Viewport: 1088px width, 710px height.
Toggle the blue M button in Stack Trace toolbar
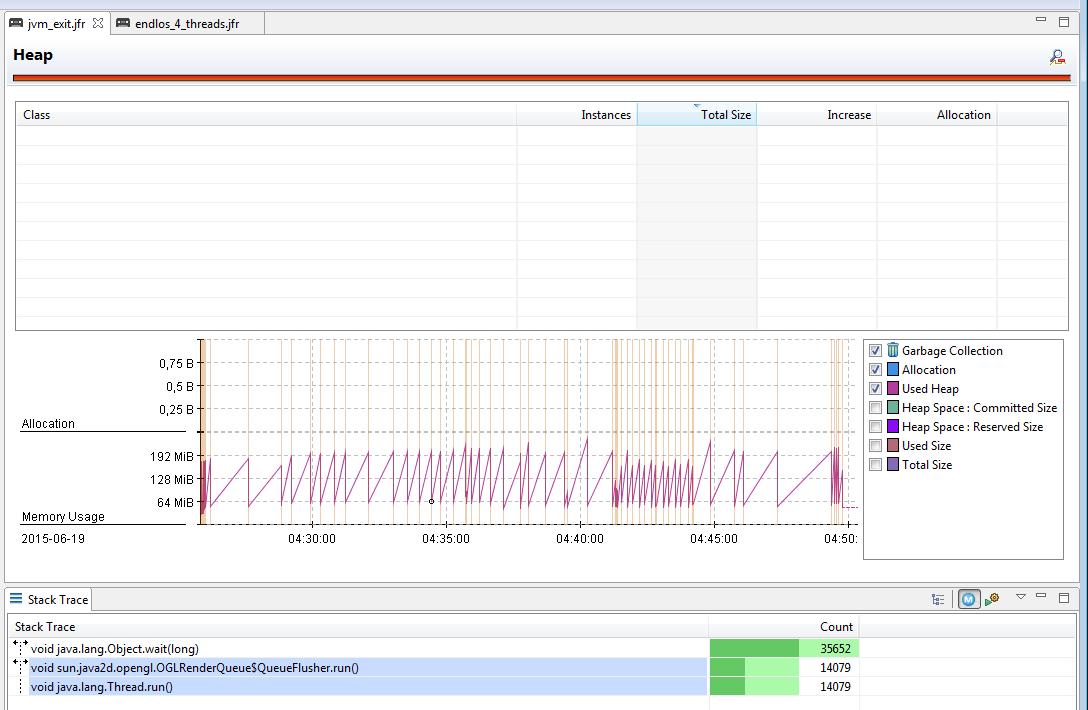pos(968,600)
